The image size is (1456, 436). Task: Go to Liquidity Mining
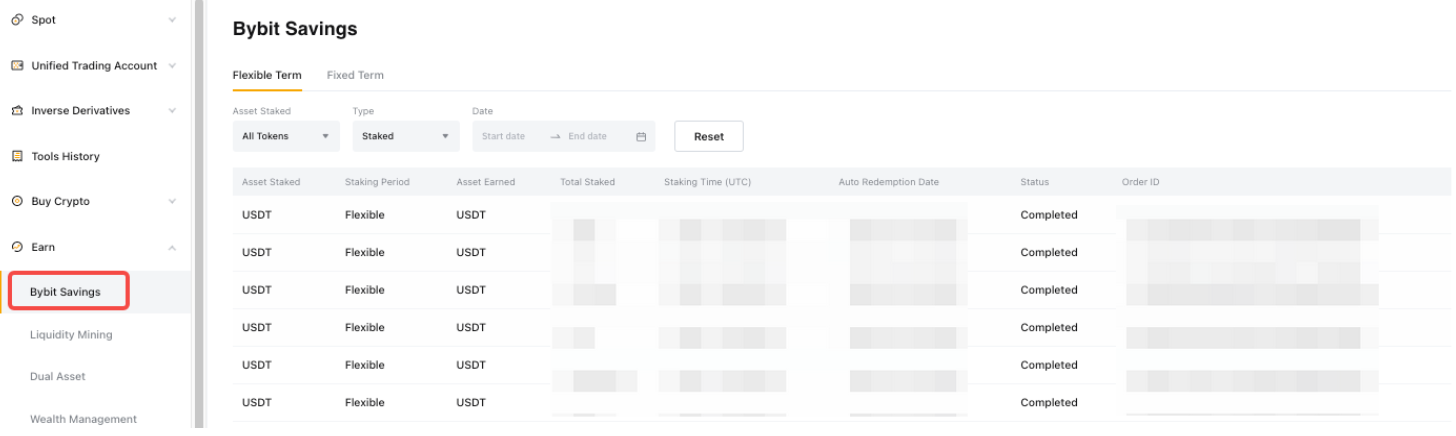[x=71, y=335]
